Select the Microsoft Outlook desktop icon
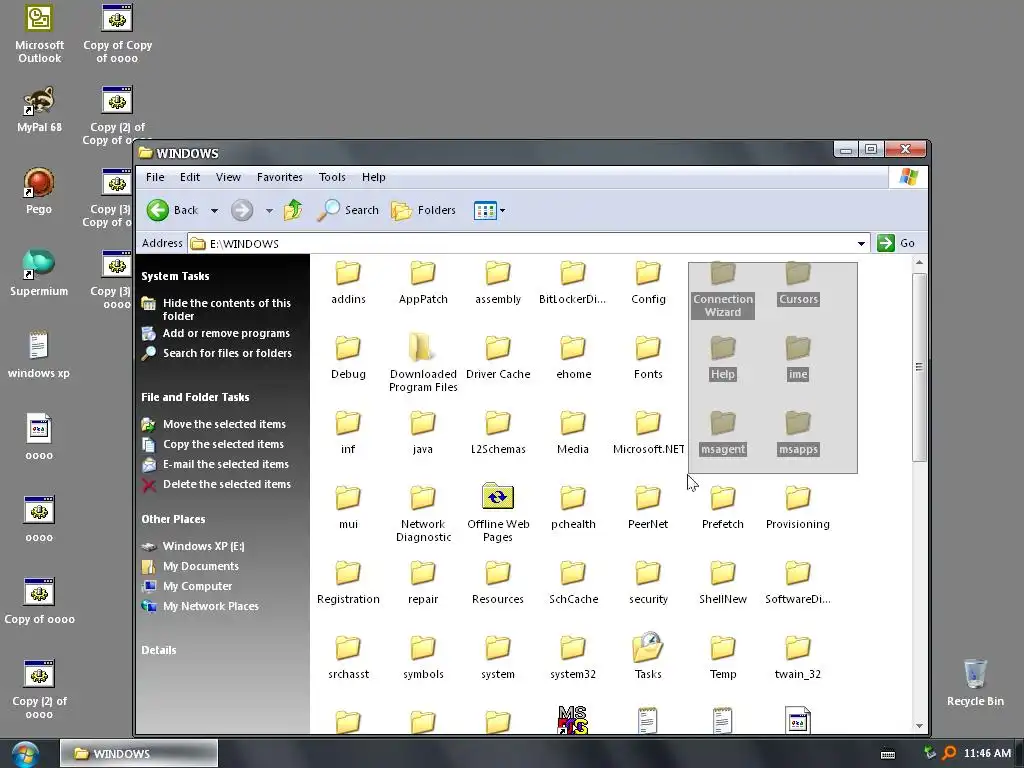Screen dimensions: 1024x768 [39, 35]
